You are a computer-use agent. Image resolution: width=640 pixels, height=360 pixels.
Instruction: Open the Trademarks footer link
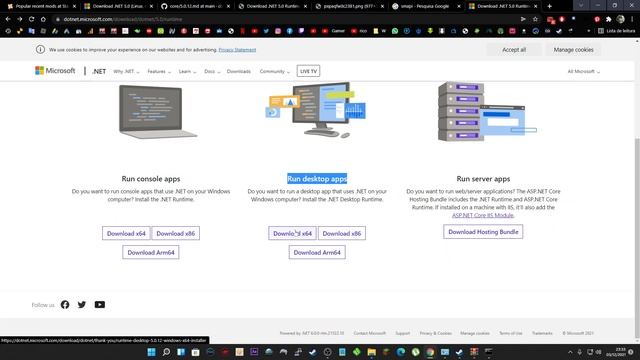coord(542,333)
